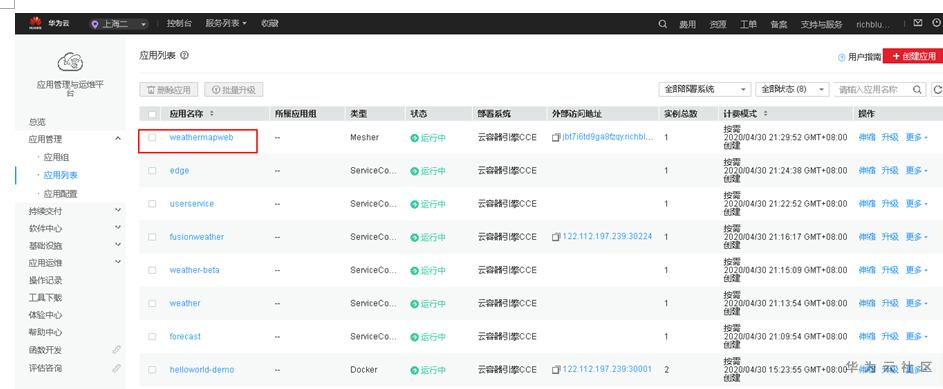Select the forecast row checkbox
The height and width of the screenshot is (389, 943).
pos(152,337)
